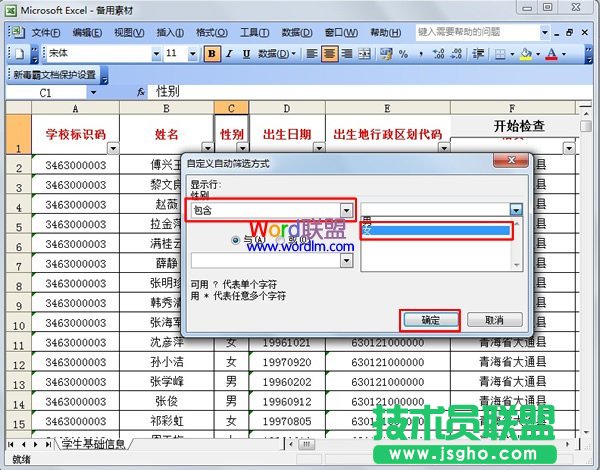Toggle Underline formatting
Image resolution: width=600 pixels, height=470 pixels.
click(x=246, y=54)
